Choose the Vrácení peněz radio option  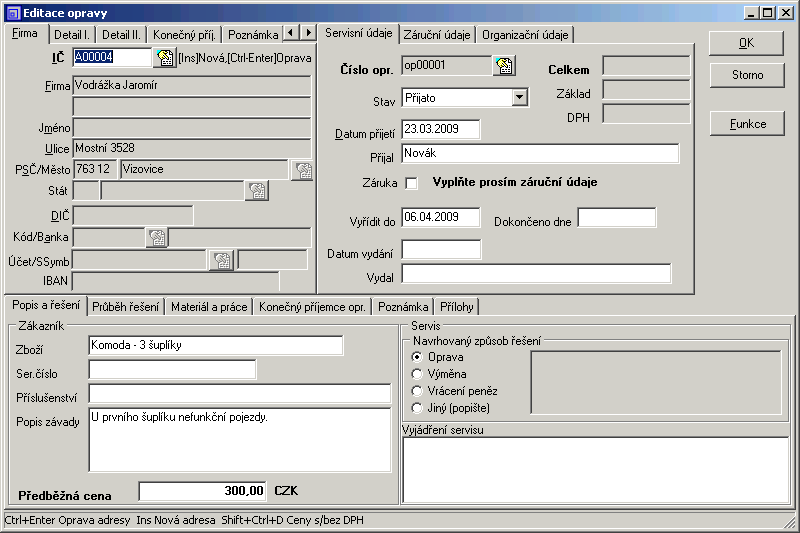tap(417, 391)
